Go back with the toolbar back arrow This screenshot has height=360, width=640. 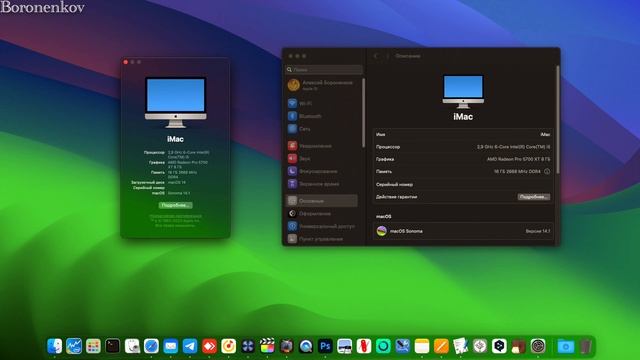[376, 56]
